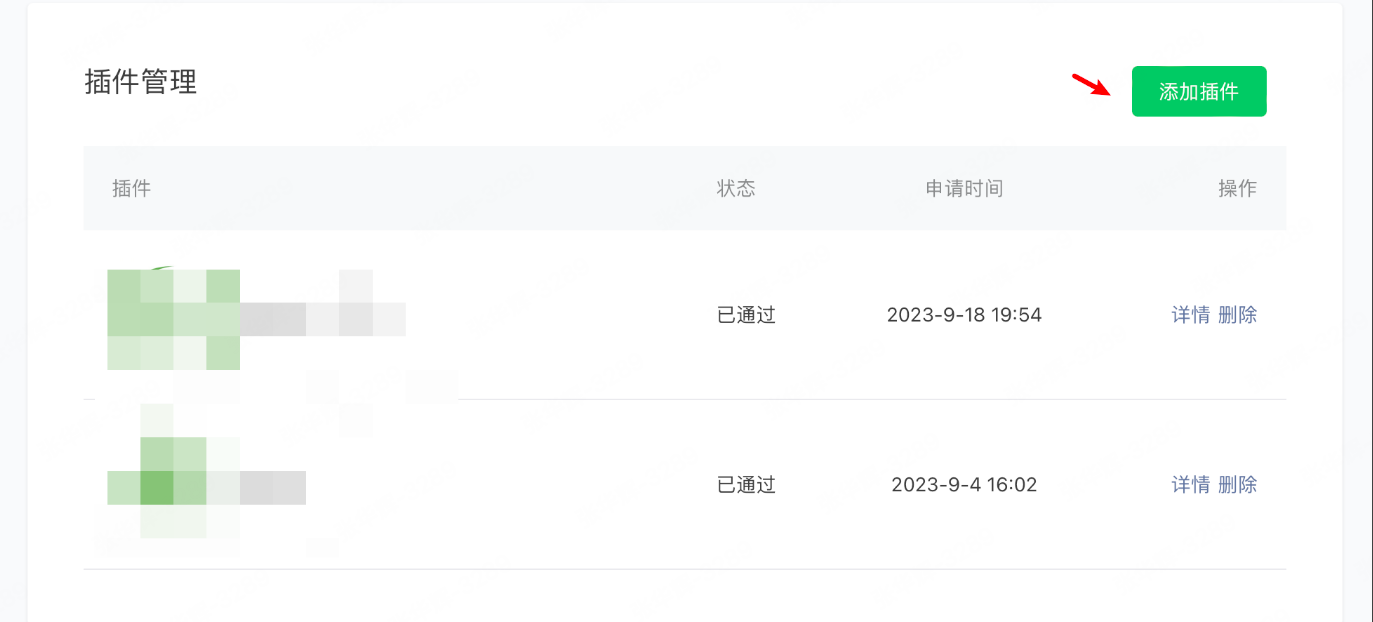Click the 插件 column header

tap(132, 188)
